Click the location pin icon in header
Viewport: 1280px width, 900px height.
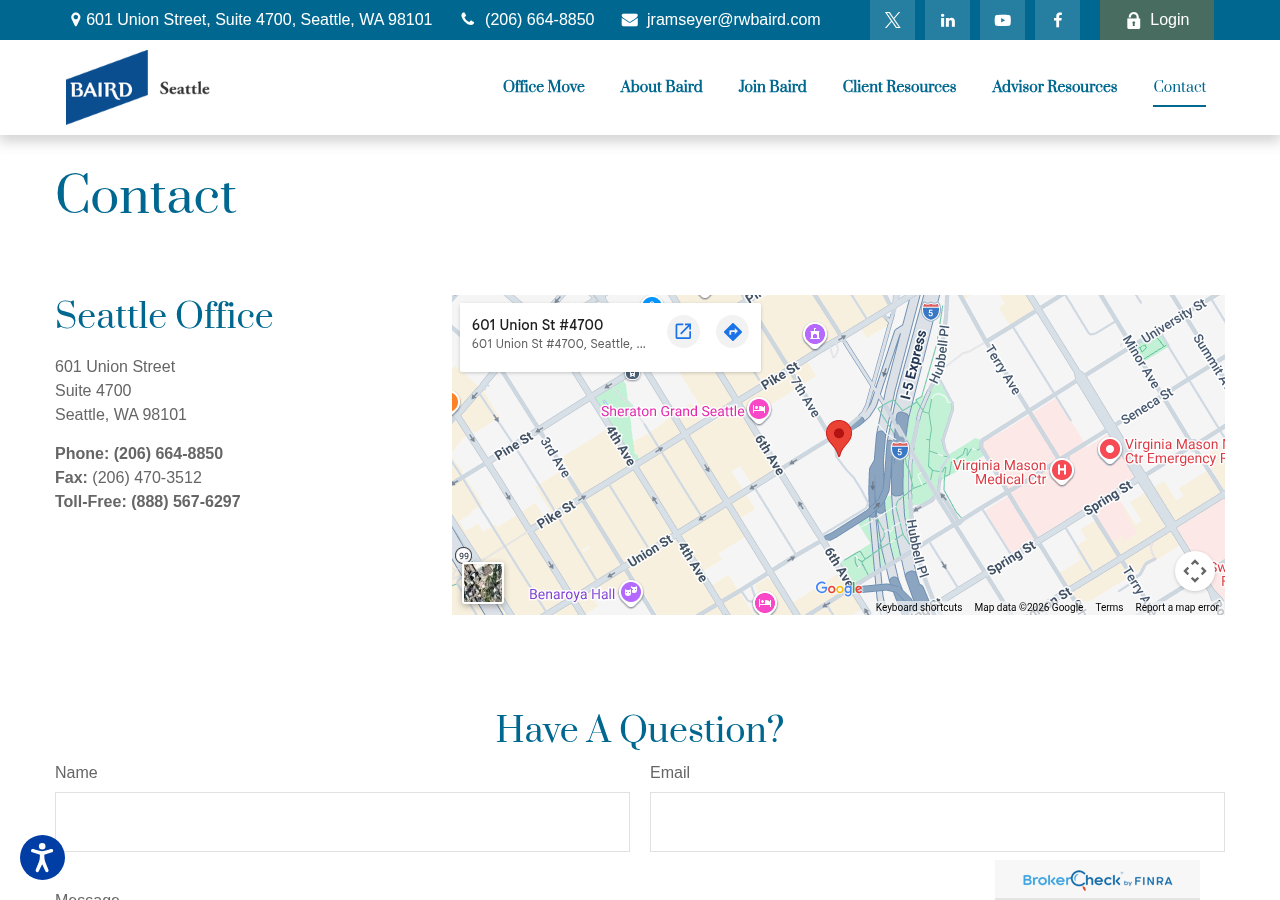75,20
